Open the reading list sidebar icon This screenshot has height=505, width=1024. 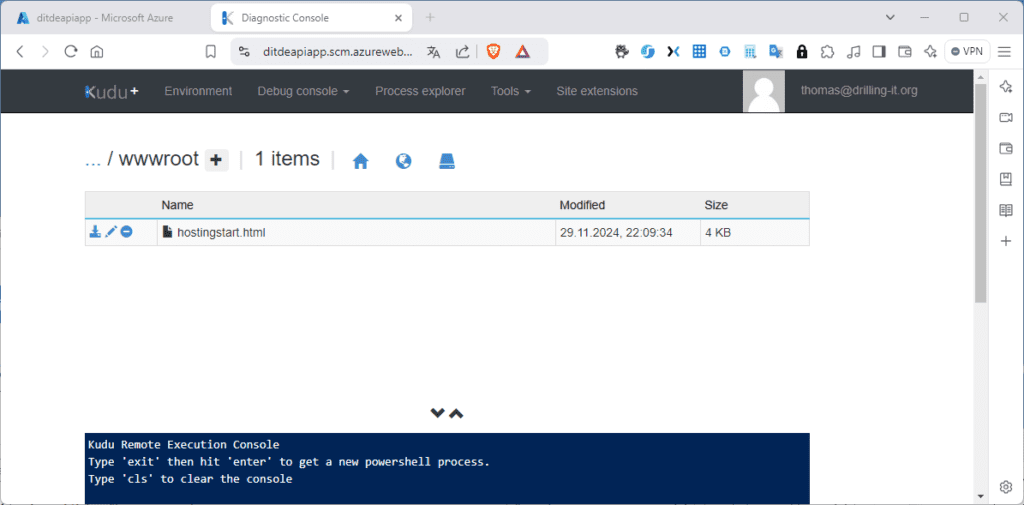tap(1006, 210)
